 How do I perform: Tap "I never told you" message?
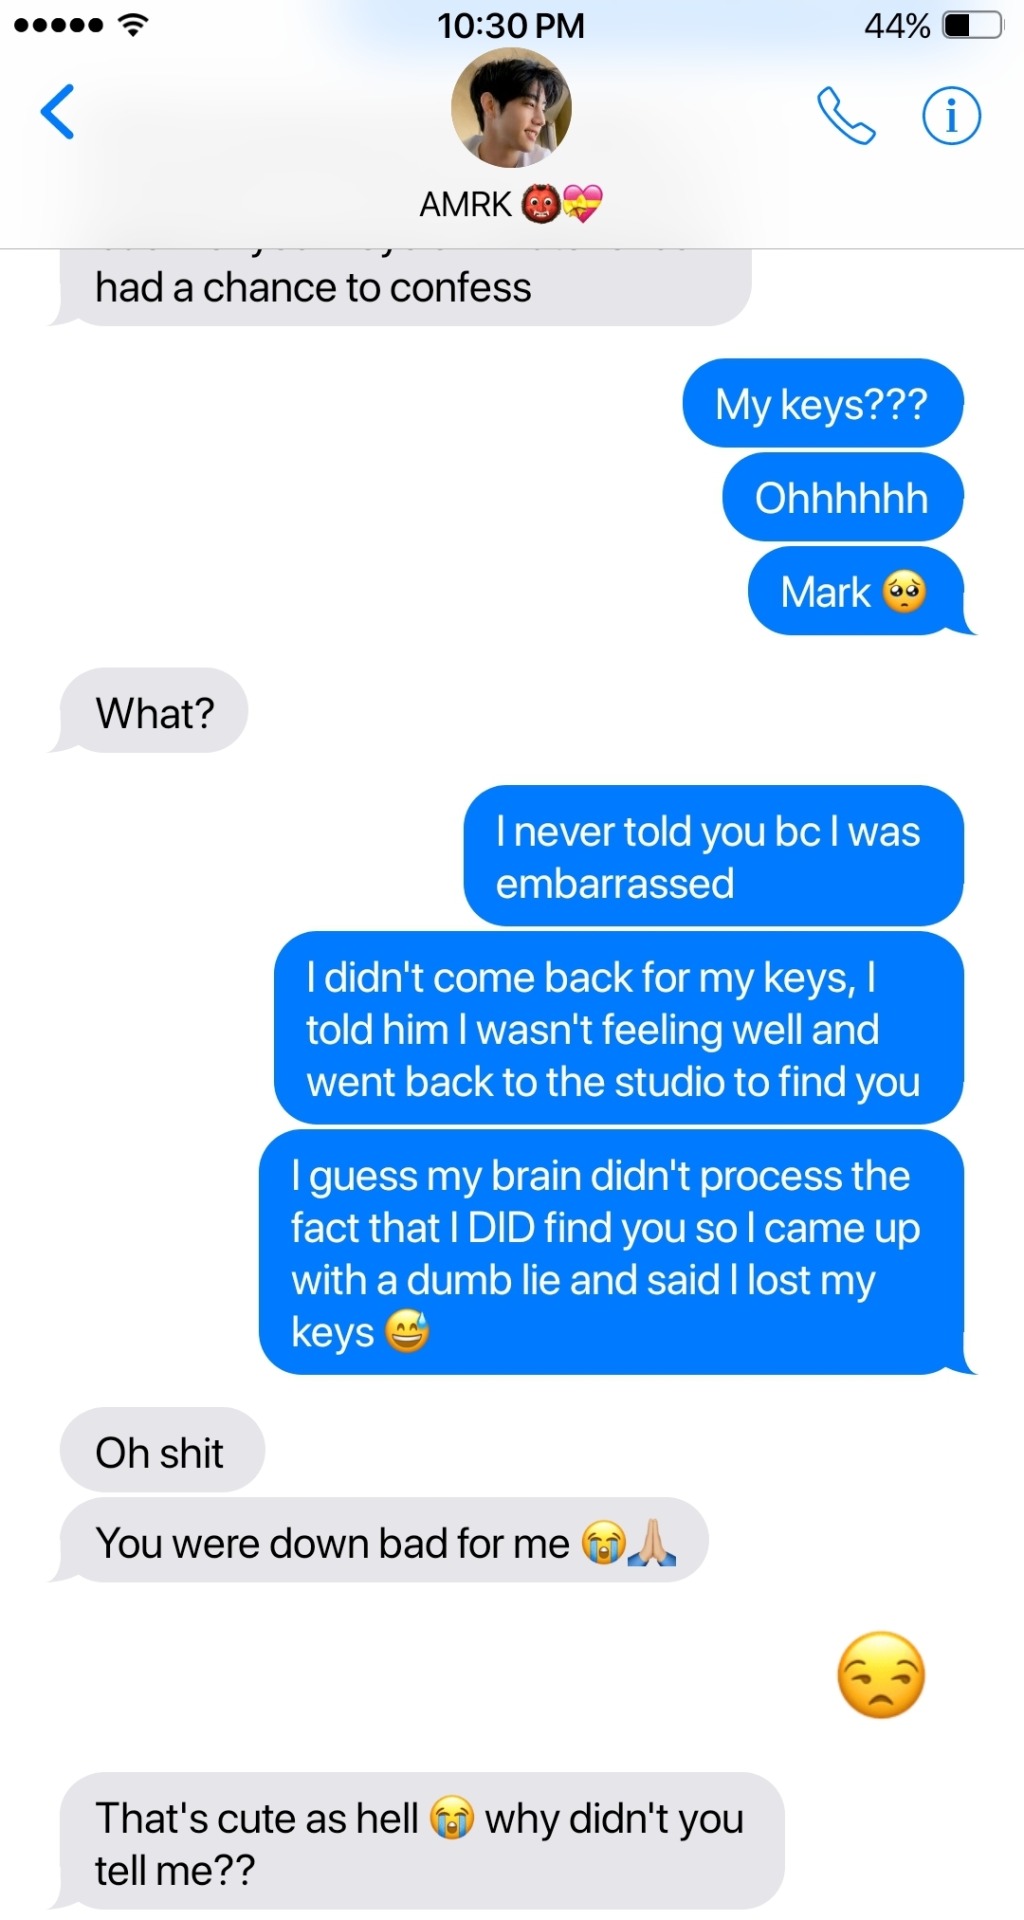713,856
